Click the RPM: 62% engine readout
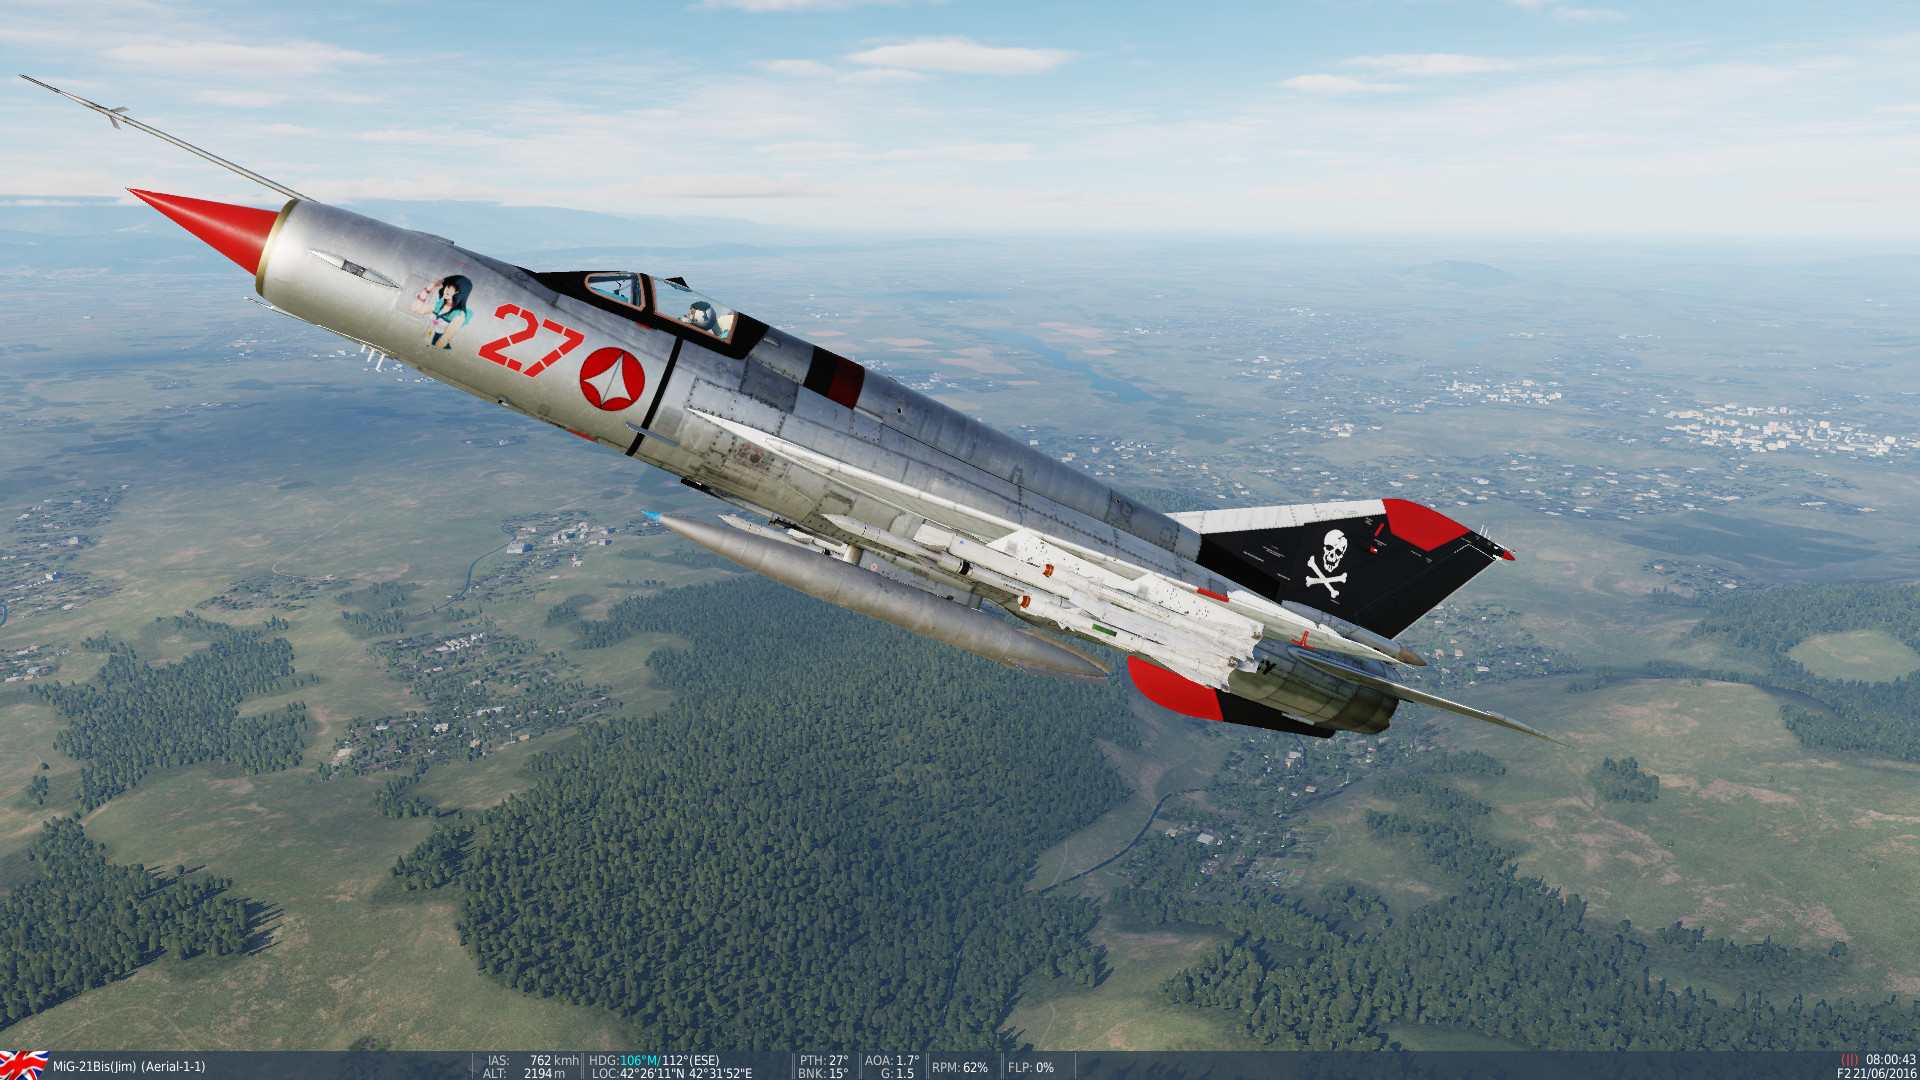Screen dimensions: 1920x1080 (958, 1067)
